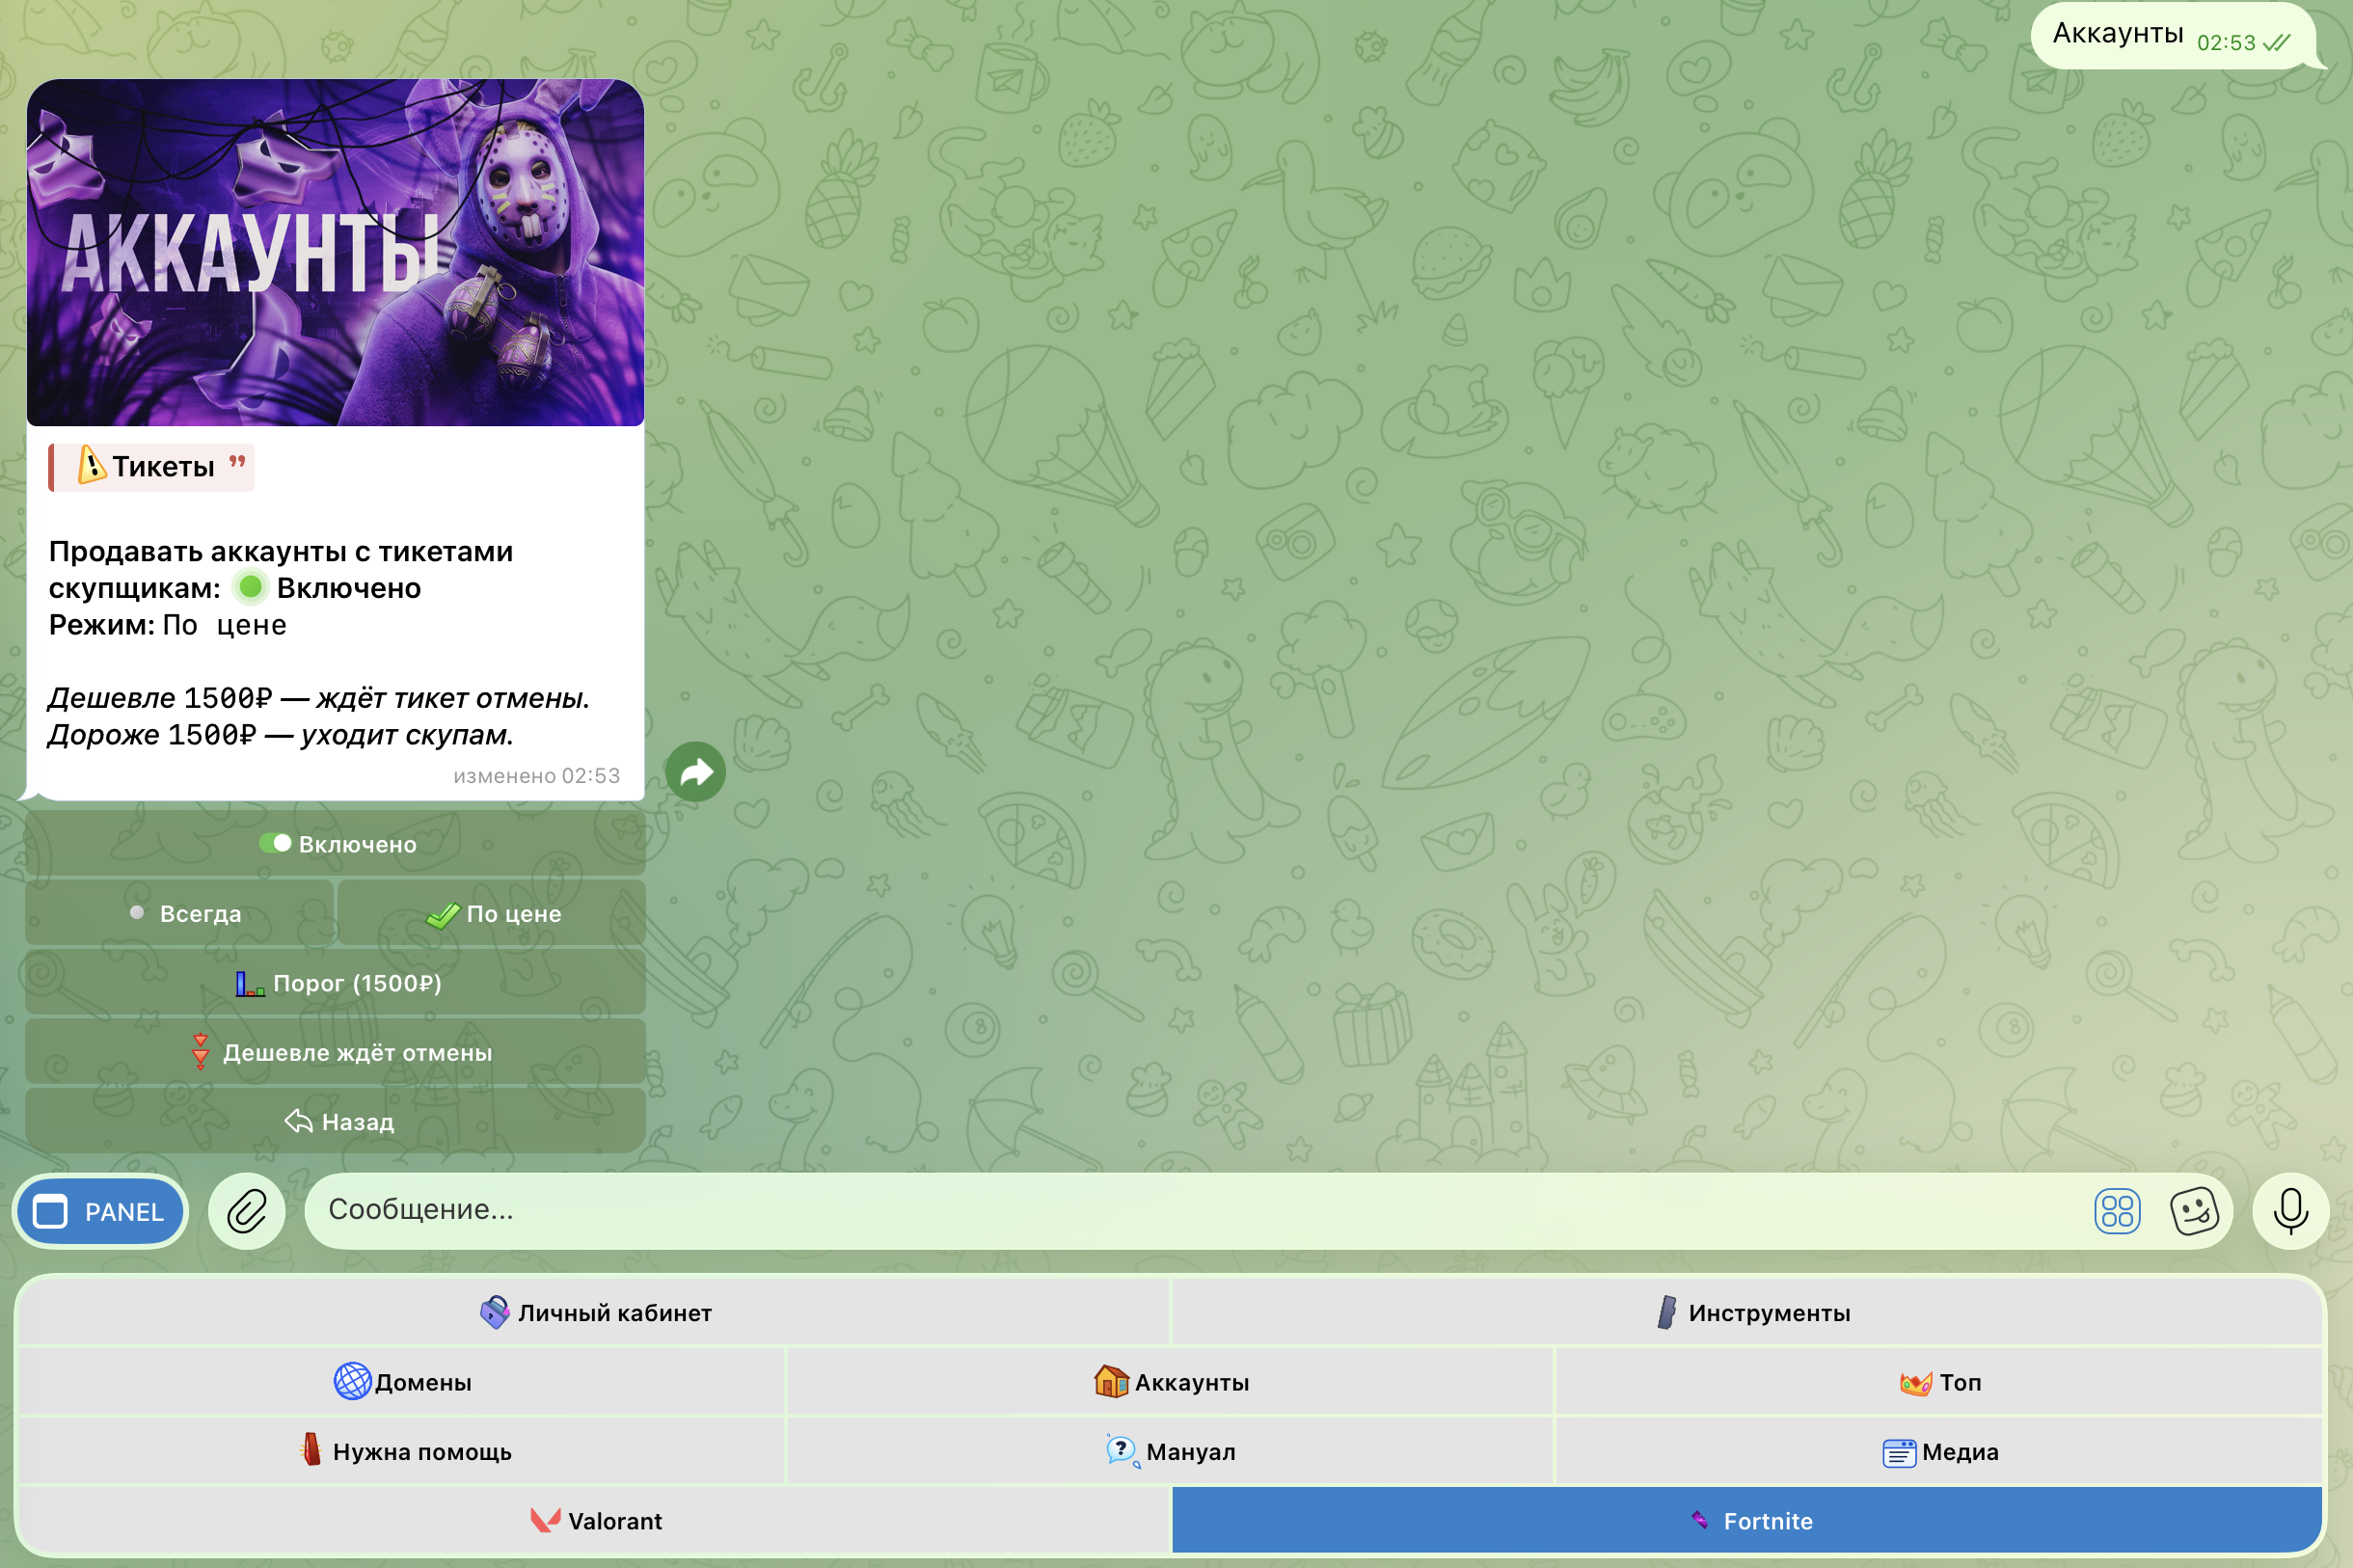
Task: Click the text Дешевле 1500₽ — ждёт тикет отмены
Action: [319, 698]
